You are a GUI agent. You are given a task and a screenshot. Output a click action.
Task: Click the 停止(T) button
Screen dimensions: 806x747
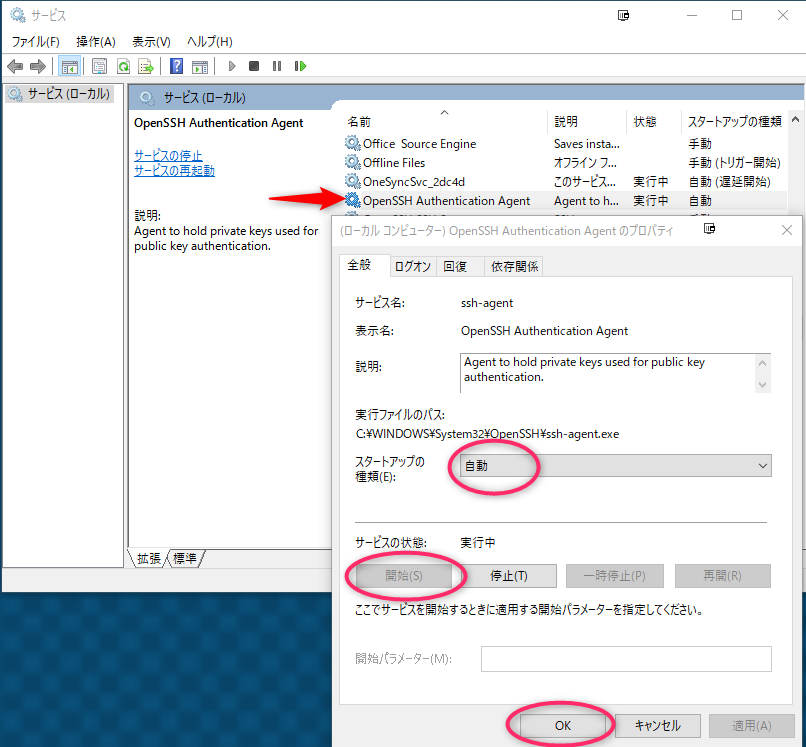click(x=509, y=576)
